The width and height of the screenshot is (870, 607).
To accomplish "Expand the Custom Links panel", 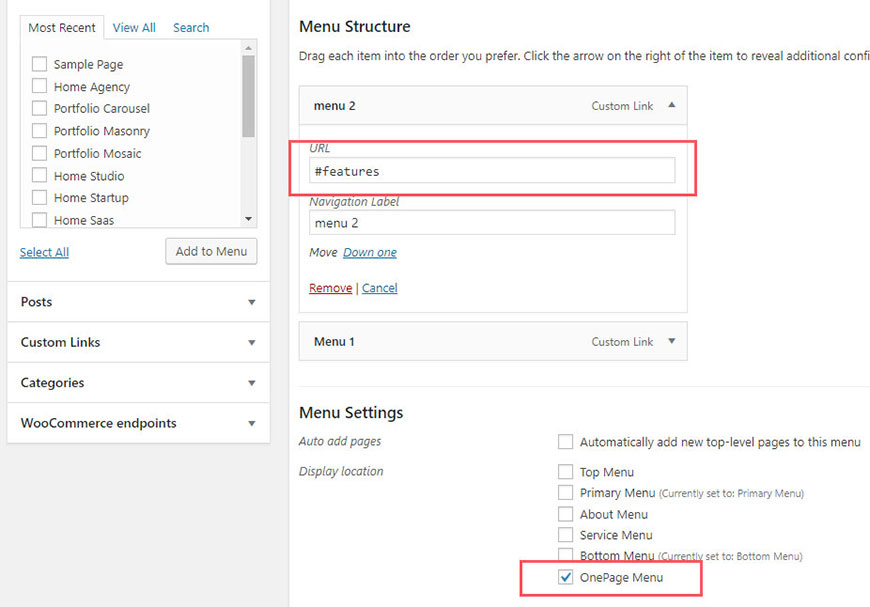I will pyautogui.click(x=251, y=343).
